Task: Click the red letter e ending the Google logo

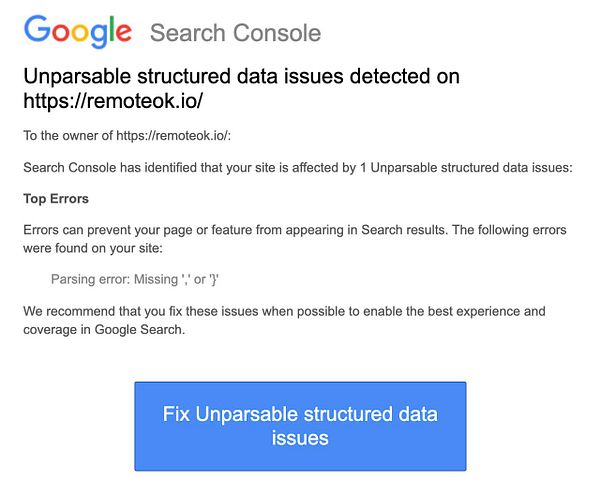Action: pyautogui.click(x=122, y=33)
